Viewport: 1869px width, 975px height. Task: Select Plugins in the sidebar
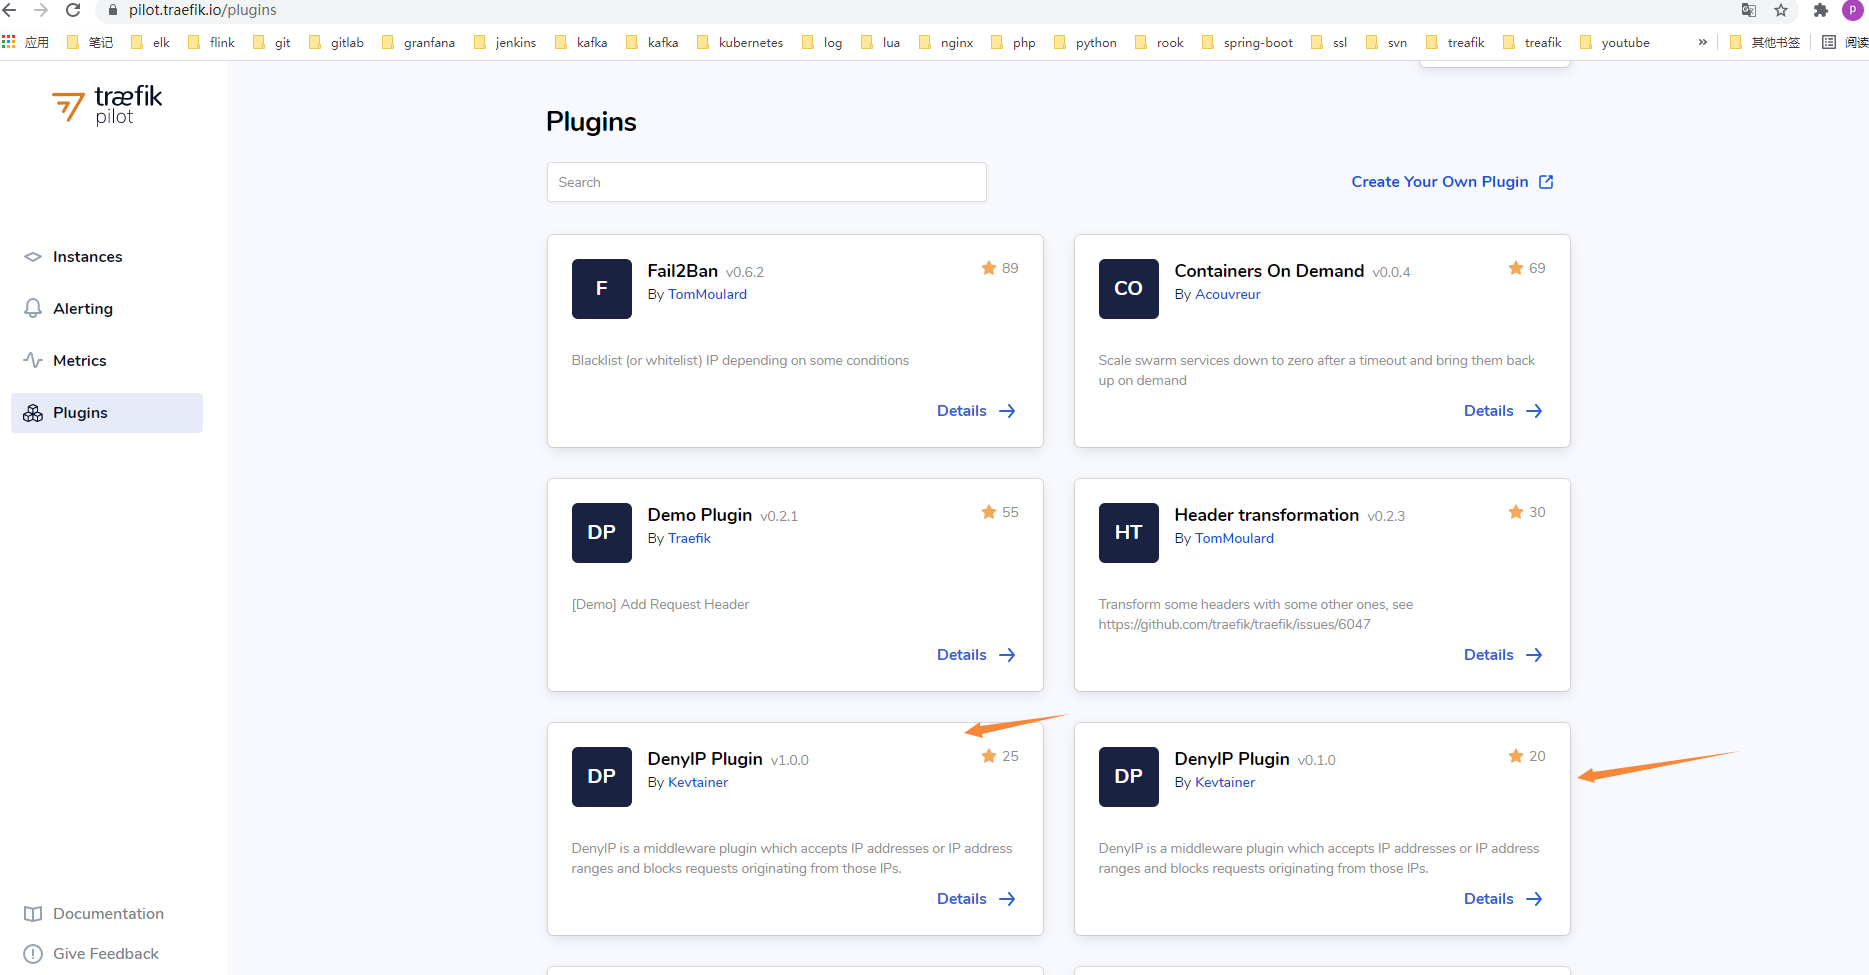(x=107, y=413)
